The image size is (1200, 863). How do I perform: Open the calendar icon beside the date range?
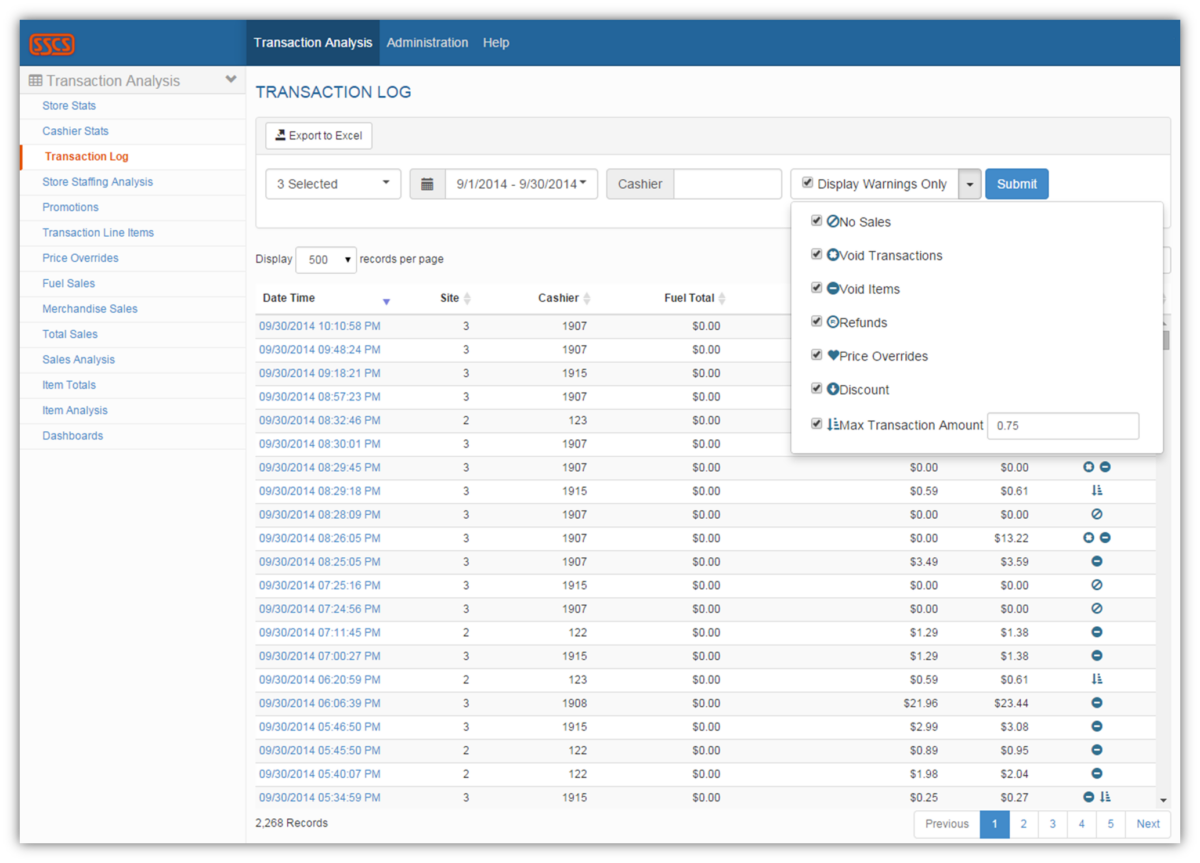point(427,183)
